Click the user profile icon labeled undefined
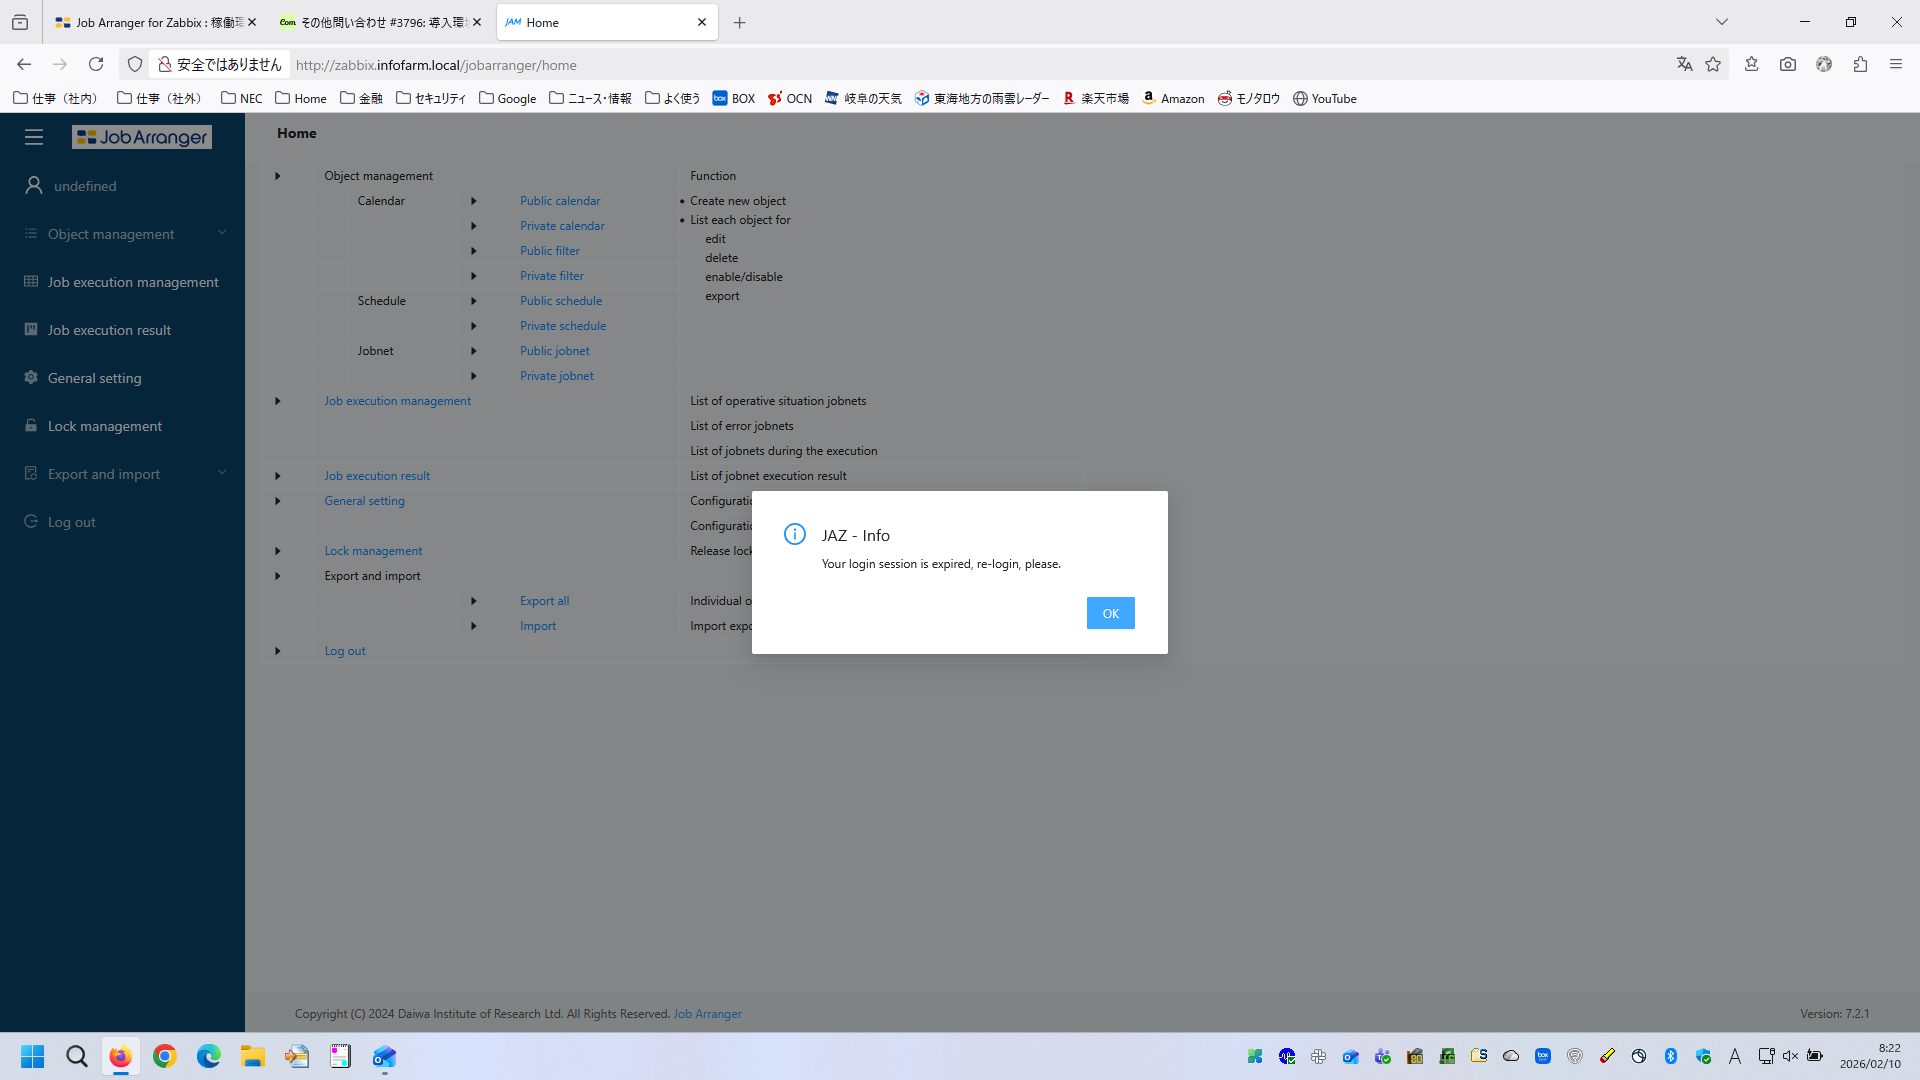 (34, 186)
